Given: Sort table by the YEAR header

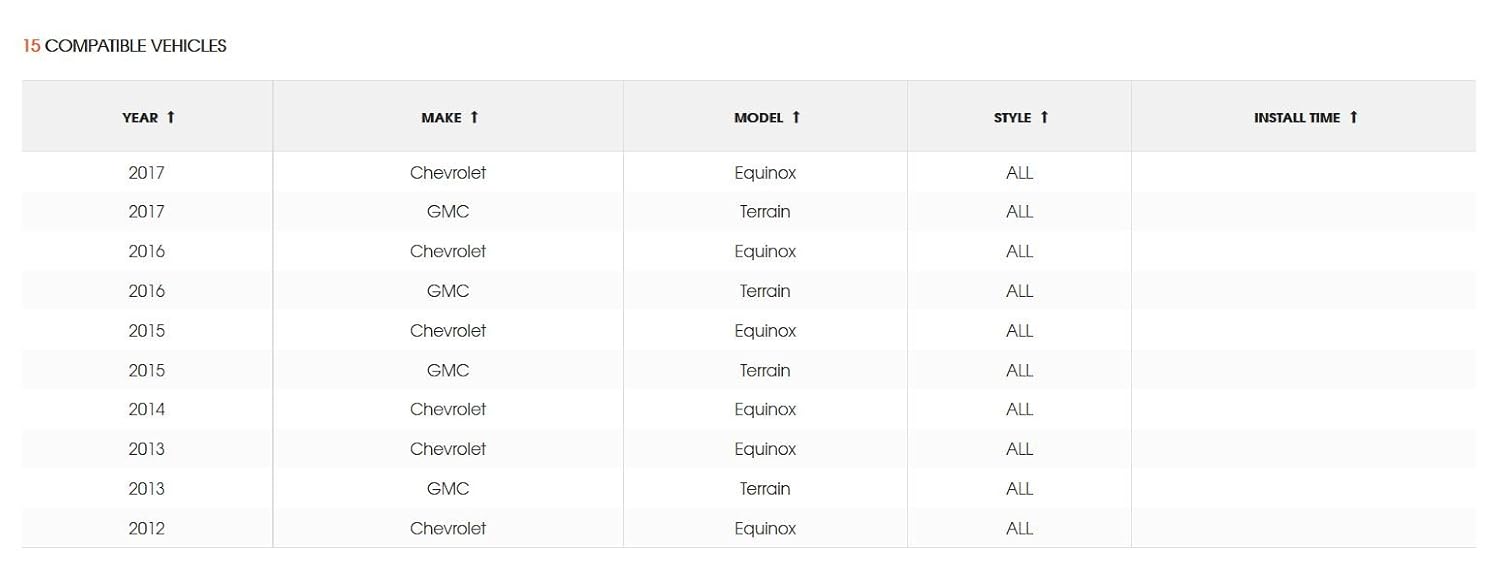Looking at the screenshot, I should click(x=140, y=118).
